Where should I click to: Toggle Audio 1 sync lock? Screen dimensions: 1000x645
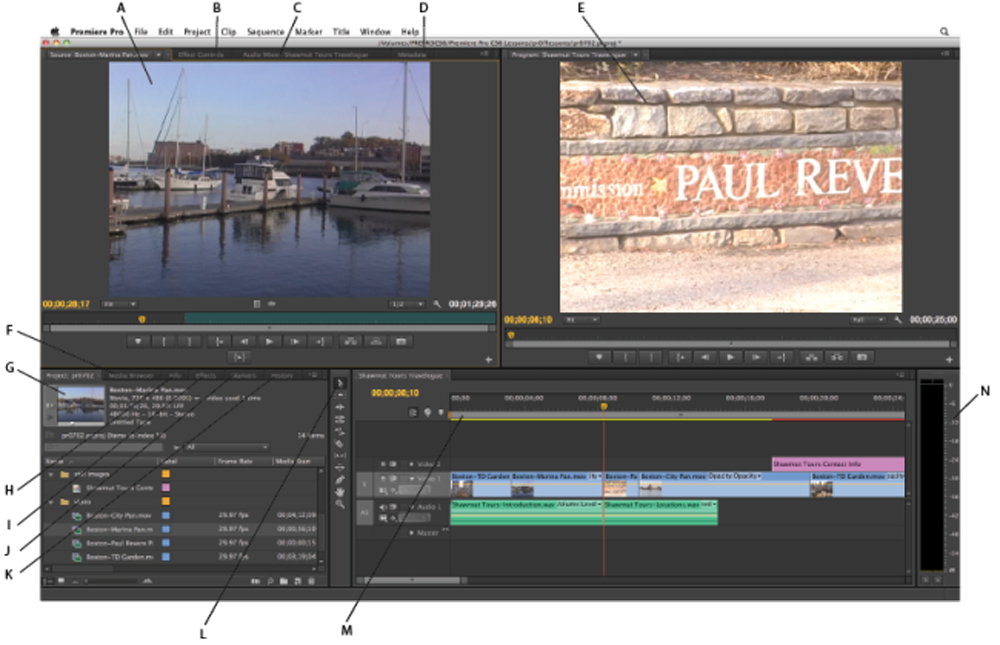pos(393,507)
